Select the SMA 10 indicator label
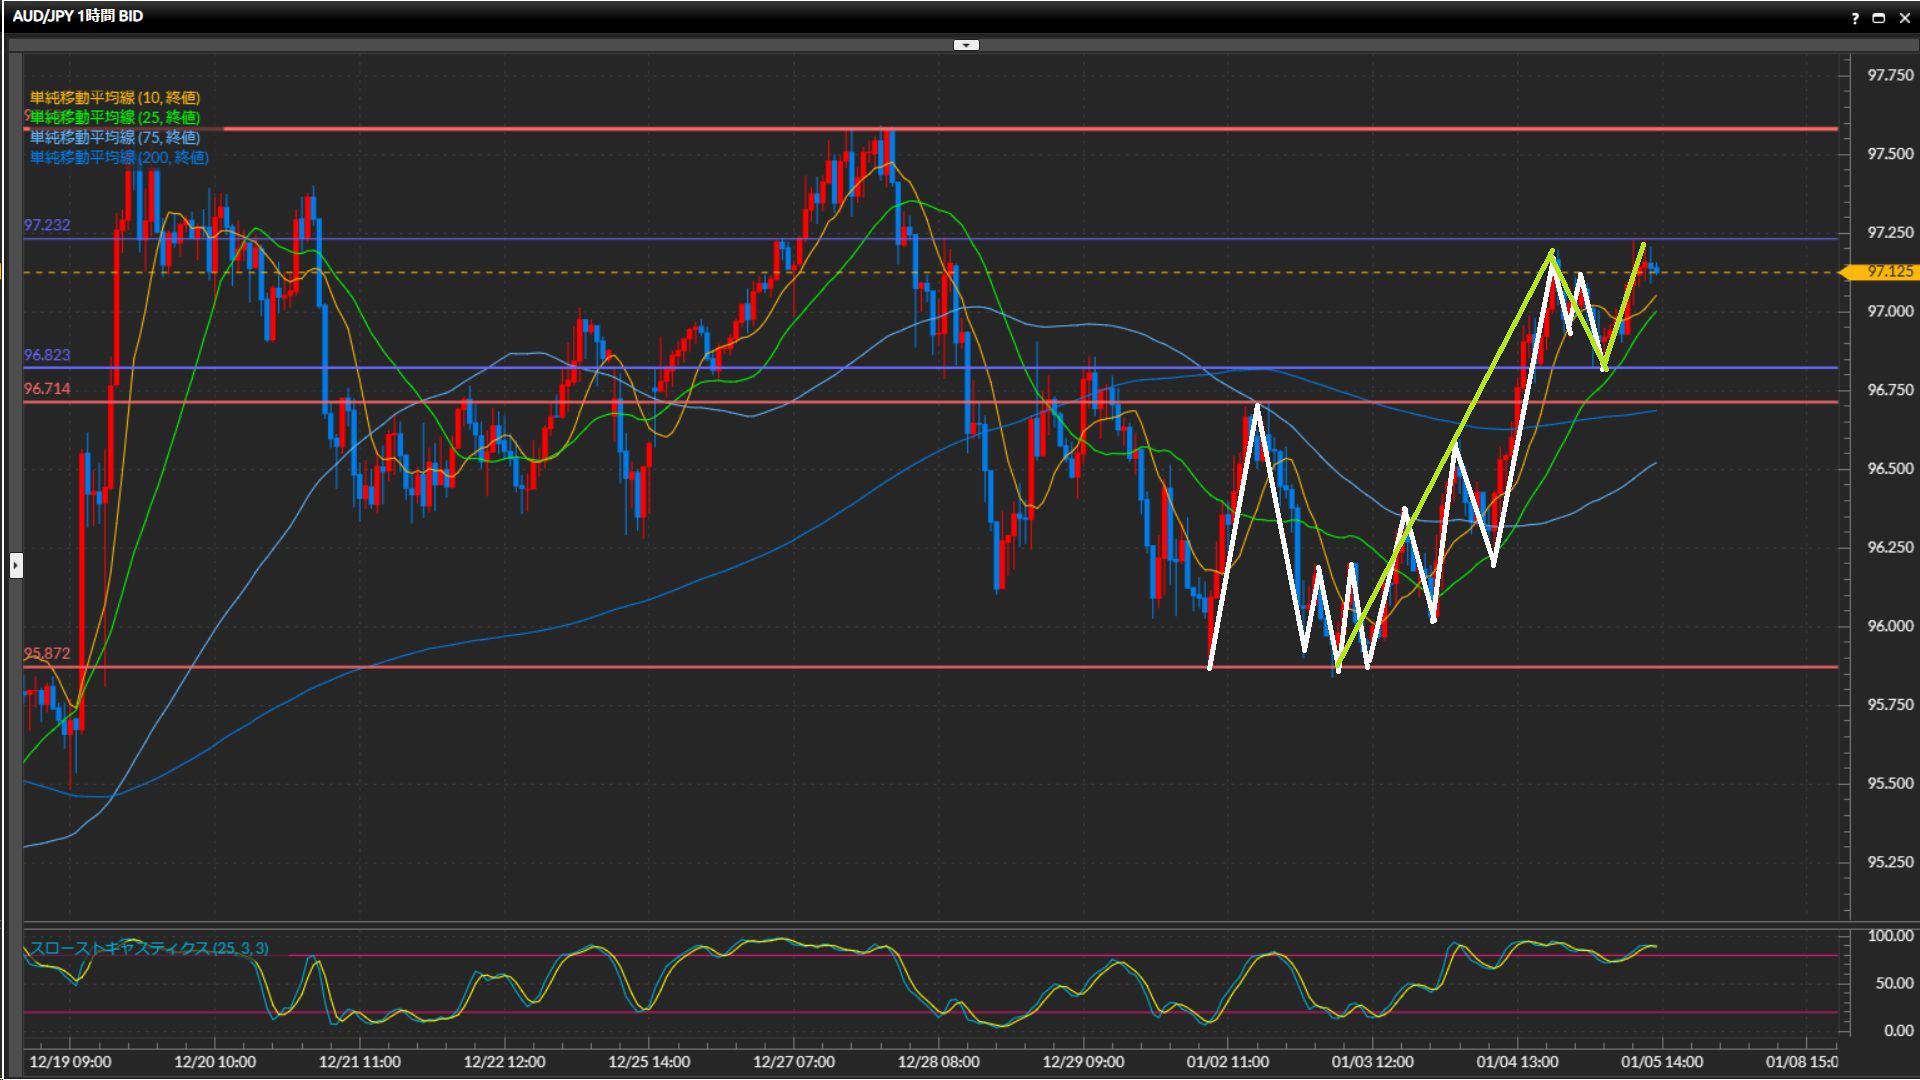This screenshot has width=1920, height=1080. [114, 97]
